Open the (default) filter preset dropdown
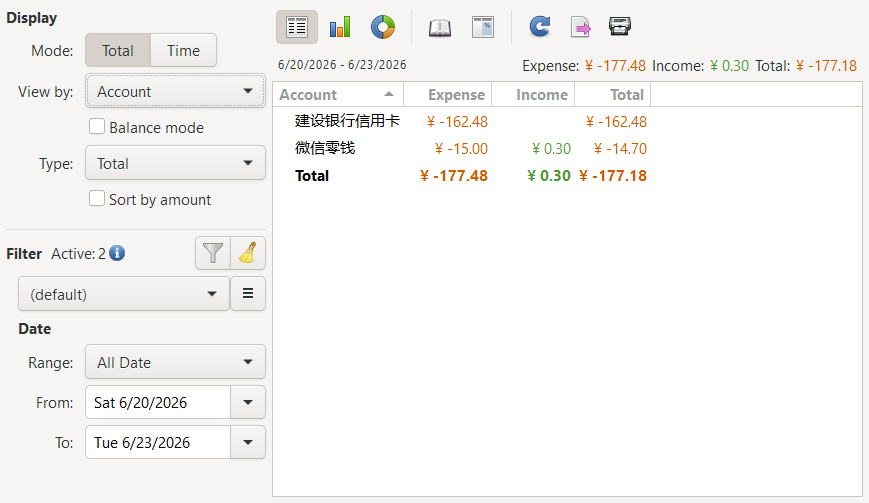Screen dimensions: 869x503 click(124, 294)
